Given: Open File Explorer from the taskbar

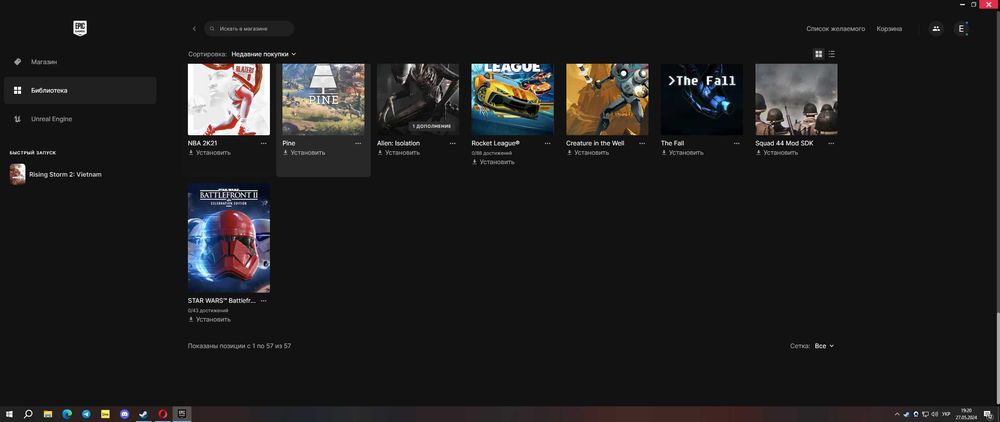Looking at the screenshot, I should click(x=48, y=414).
